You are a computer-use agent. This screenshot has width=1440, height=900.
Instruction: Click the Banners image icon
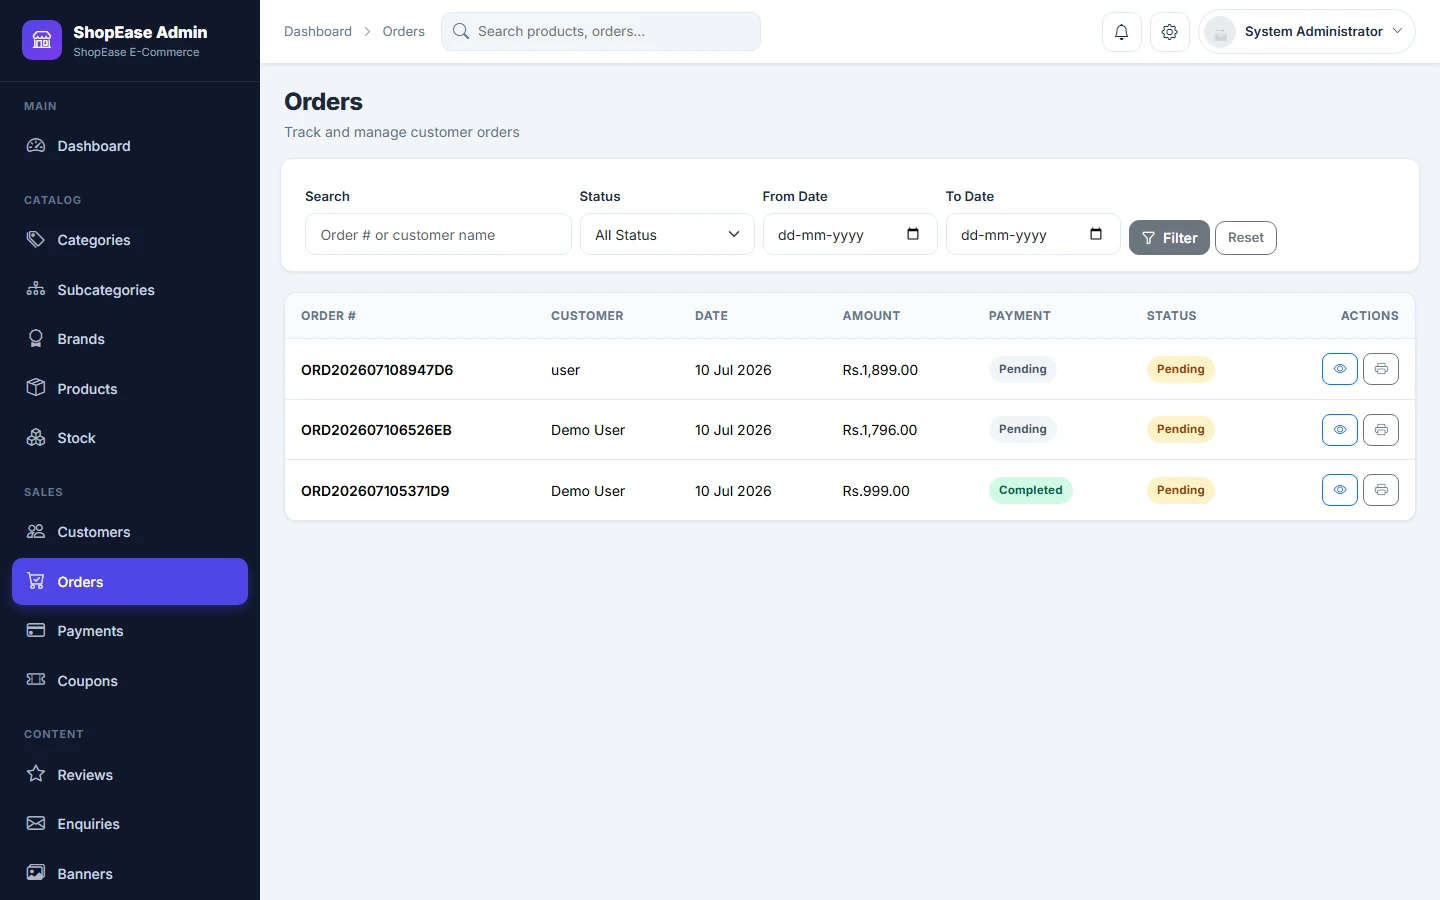tap(36, 873)
